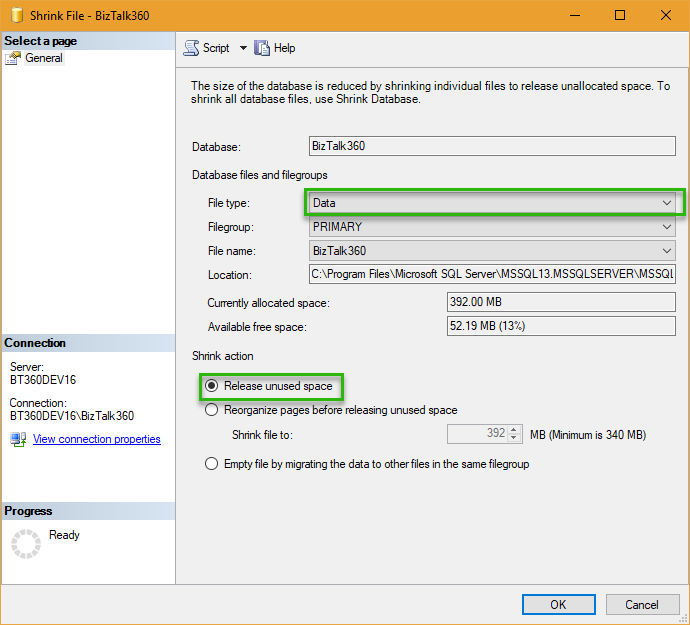Image resolution: width=690 pixels, height=625 pixels.
Task: Click the database icon in the title bar
Action: click(x=17, y=15)
